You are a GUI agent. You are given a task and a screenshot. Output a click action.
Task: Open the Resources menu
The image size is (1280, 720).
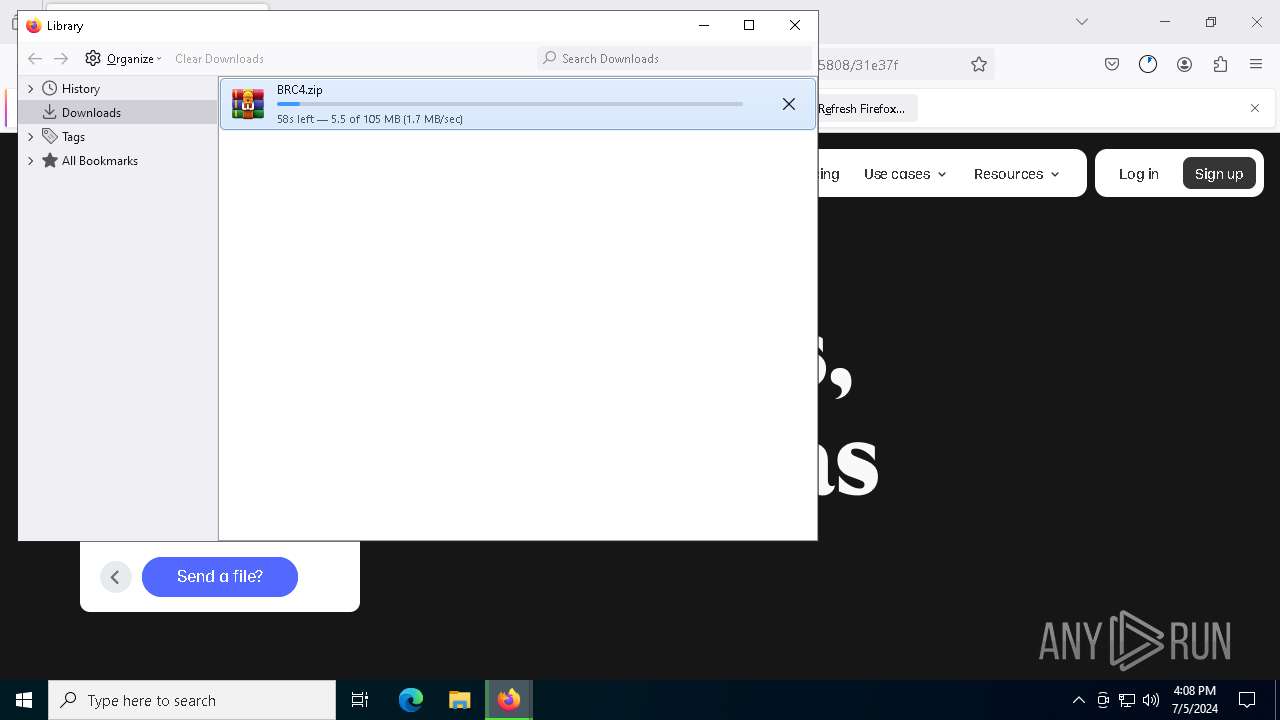[1016, 174]
